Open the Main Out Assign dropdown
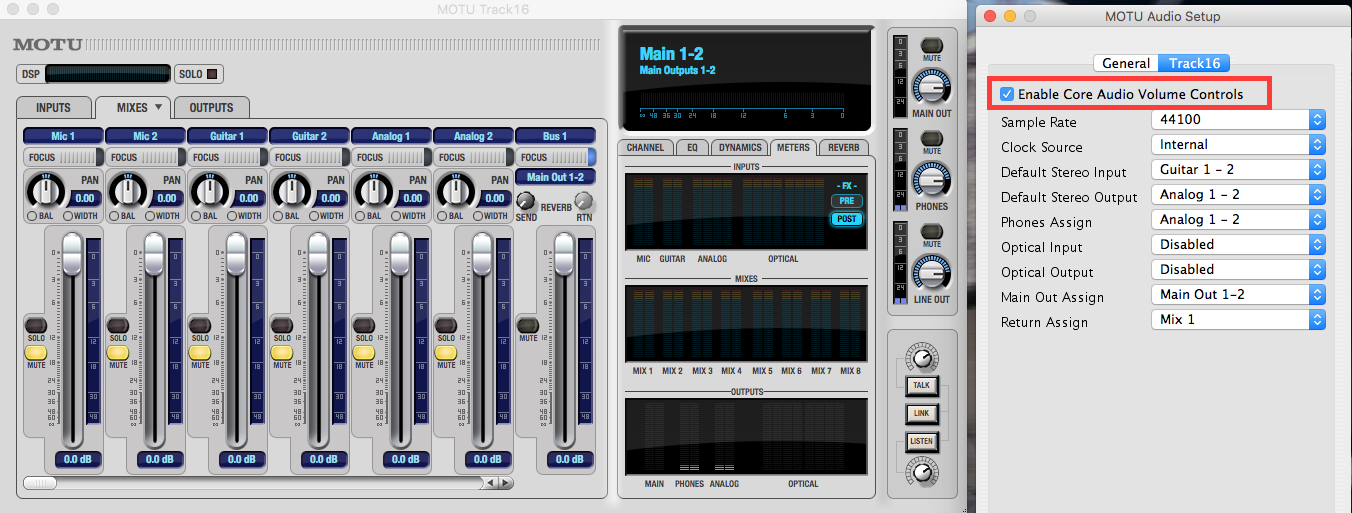Image resolution: width=1352 pixels, height=513 pixels. (1238, 295)
